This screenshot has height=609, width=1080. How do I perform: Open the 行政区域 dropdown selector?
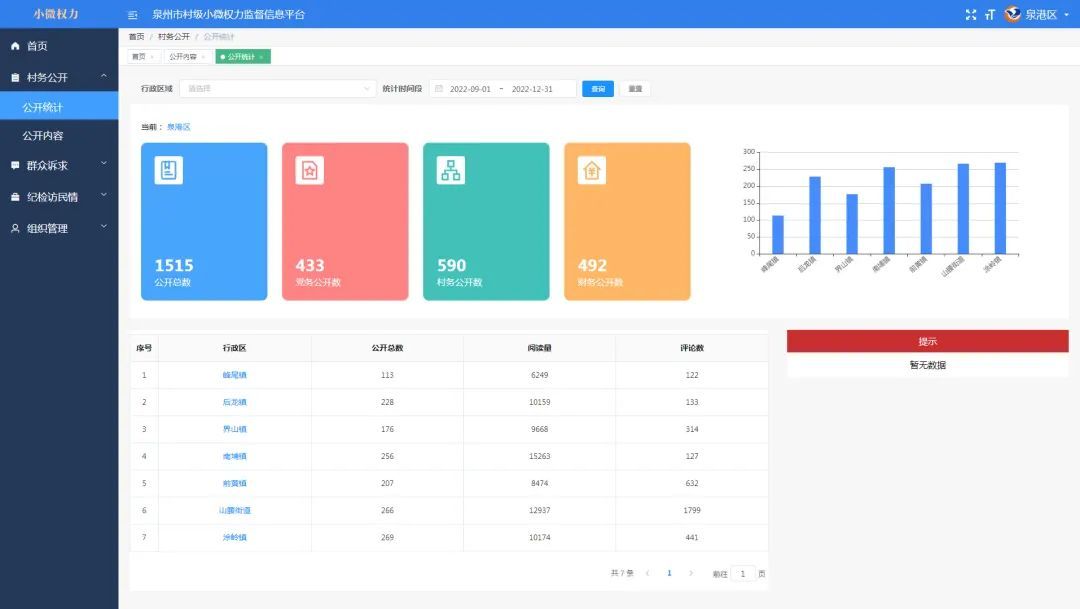(278, 89)
